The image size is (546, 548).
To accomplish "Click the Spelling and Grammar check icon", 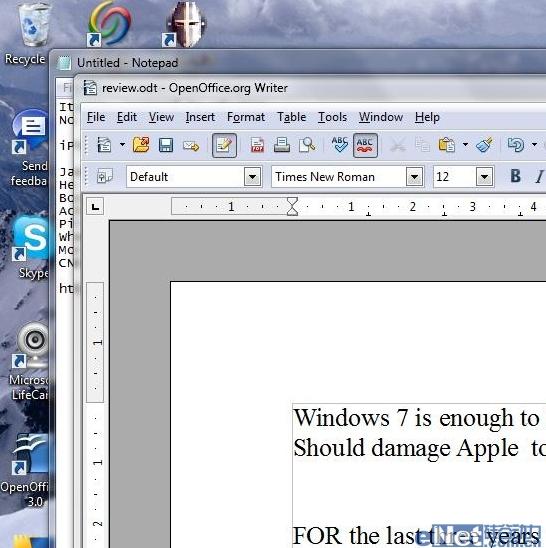I will 339,145.
